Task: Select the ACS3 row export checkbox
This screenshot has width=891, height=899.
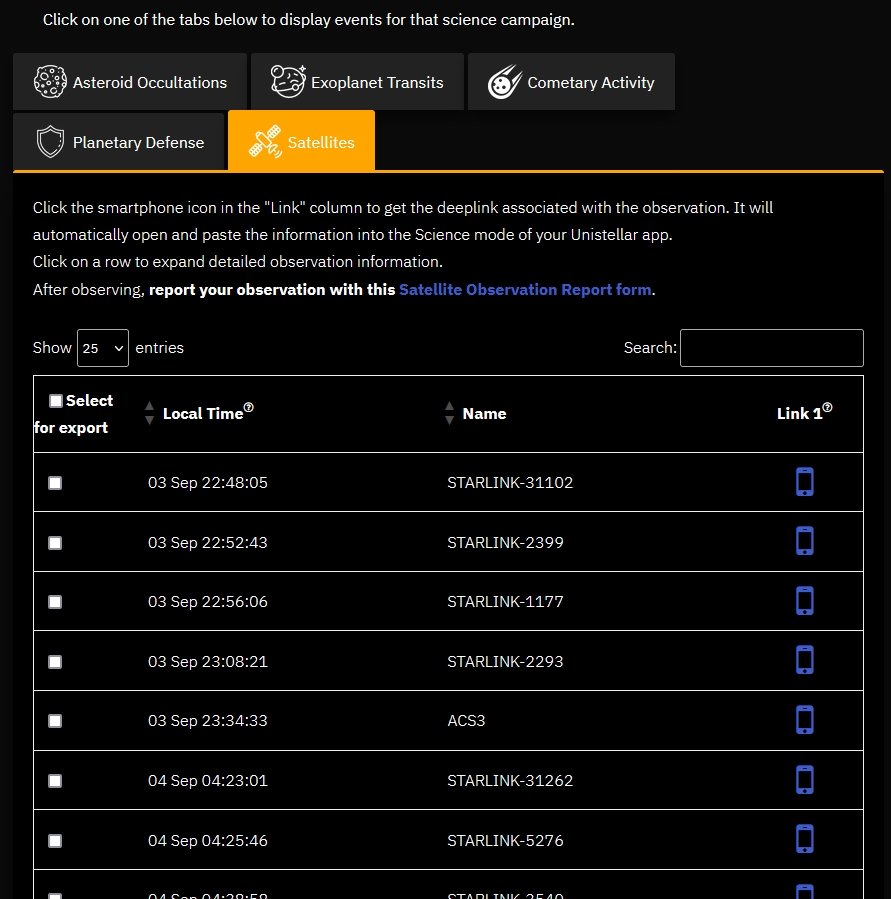Action: [55, 721]
